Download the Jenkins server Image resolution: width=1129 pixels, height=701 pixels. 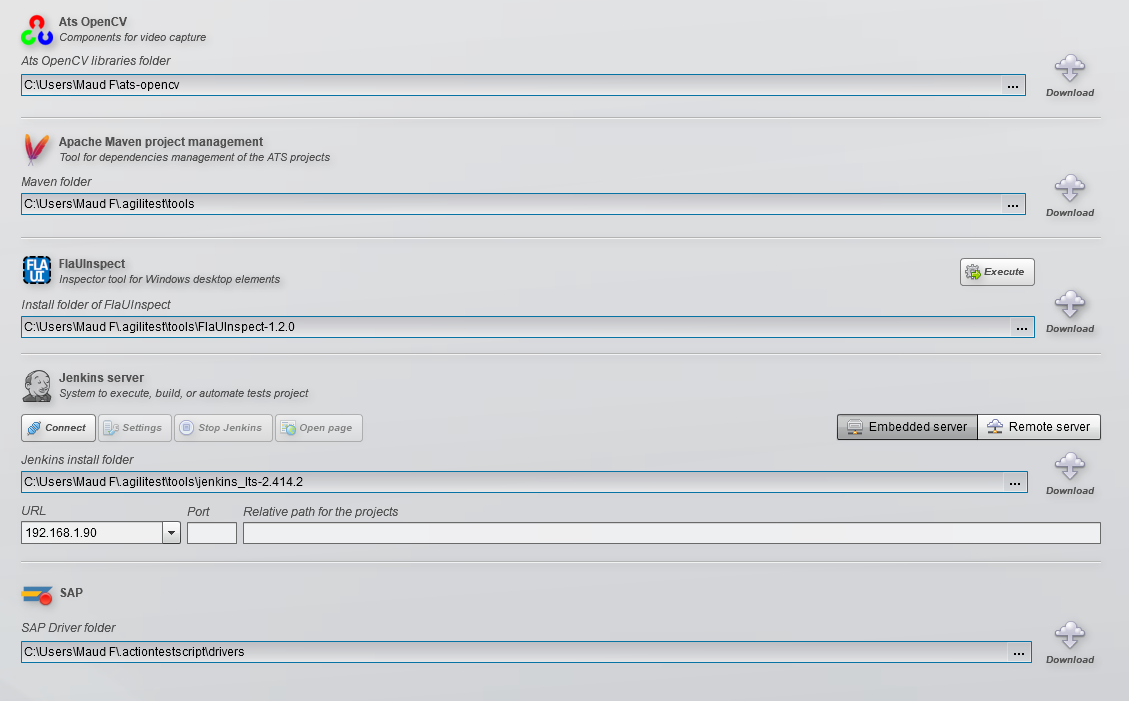[x=1070, y=474]
